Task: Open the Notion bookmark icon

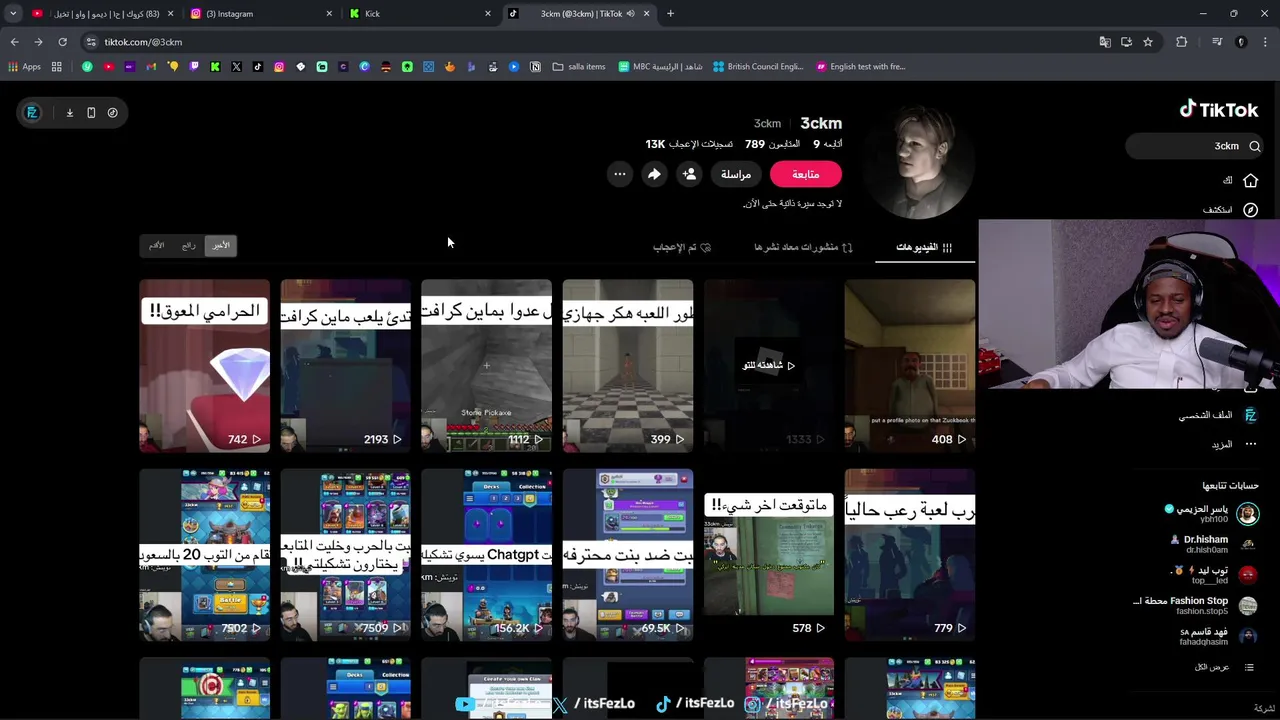Action: pos(535,67)
